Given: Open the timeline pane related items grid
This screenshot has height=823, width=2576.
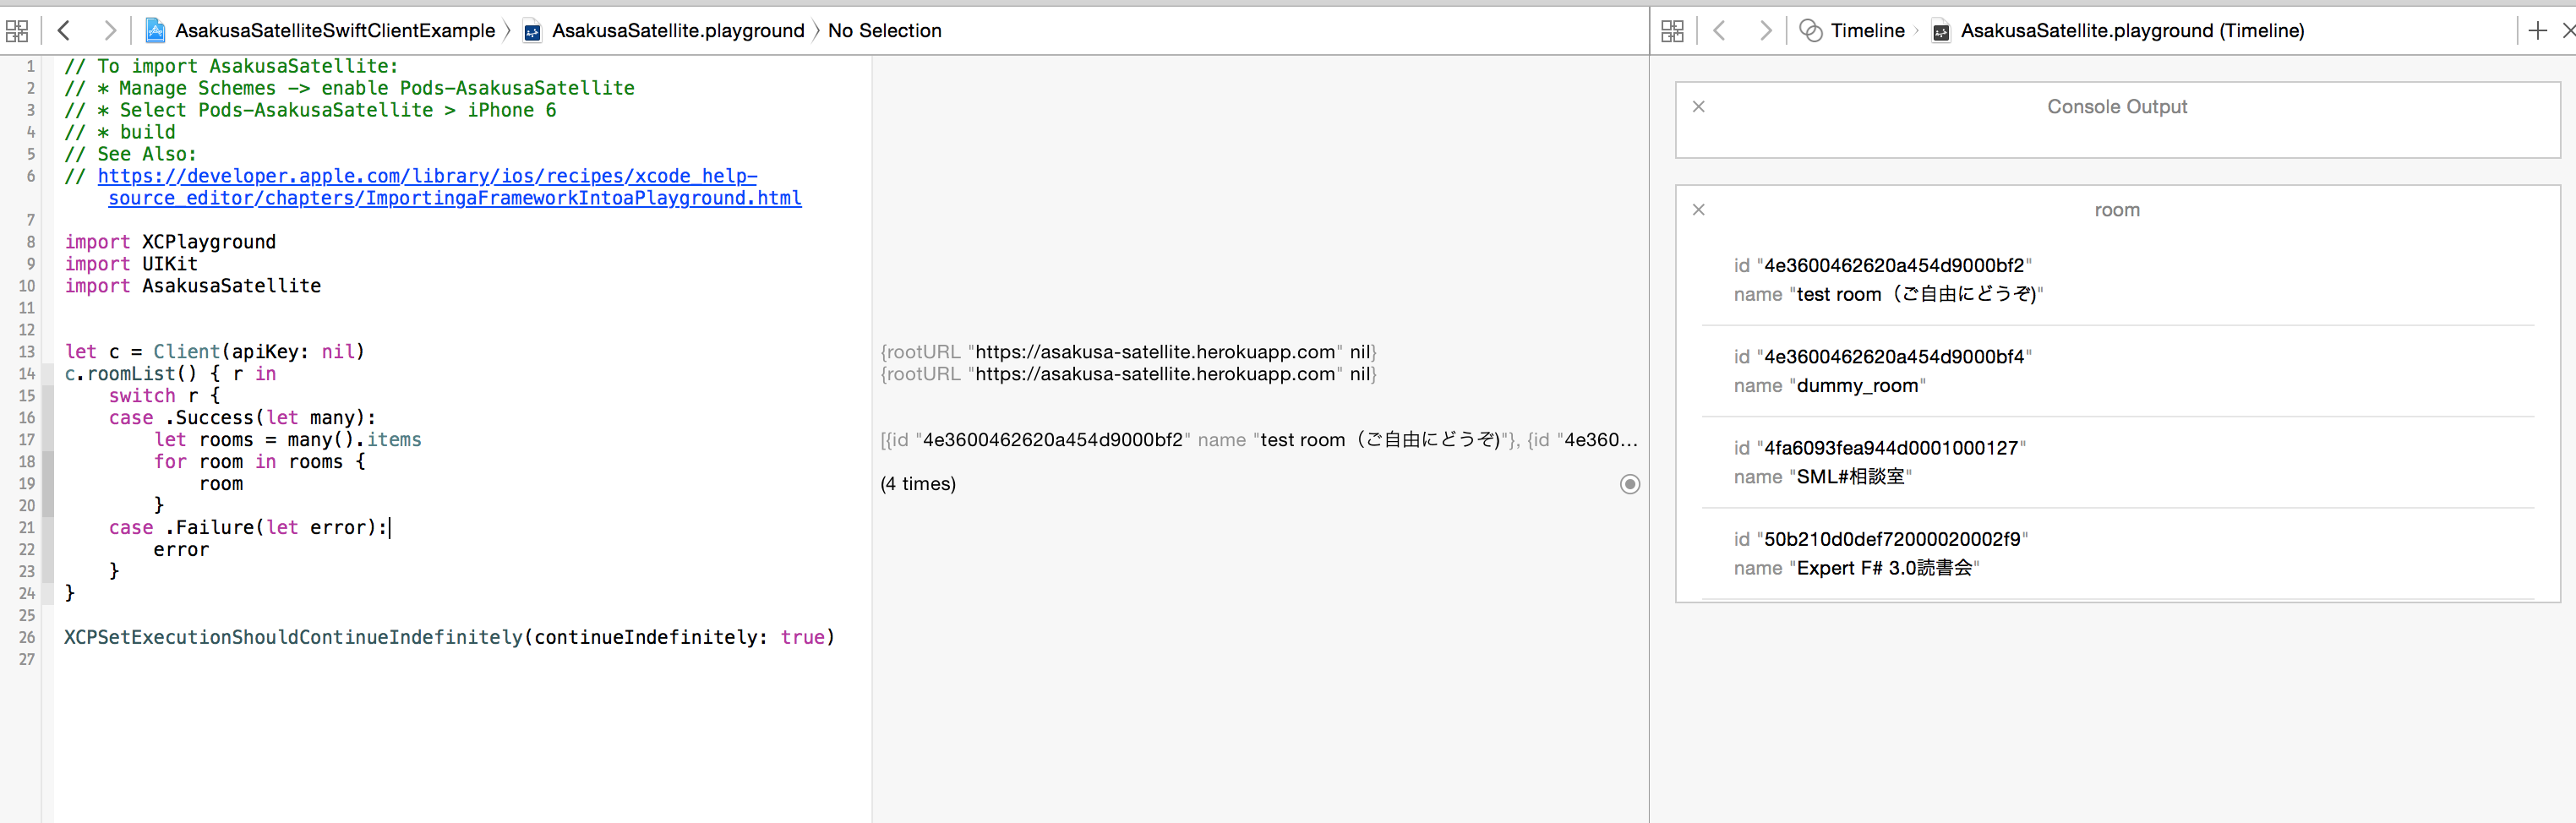Looking at the screenshot, I should pos(1672,31).
